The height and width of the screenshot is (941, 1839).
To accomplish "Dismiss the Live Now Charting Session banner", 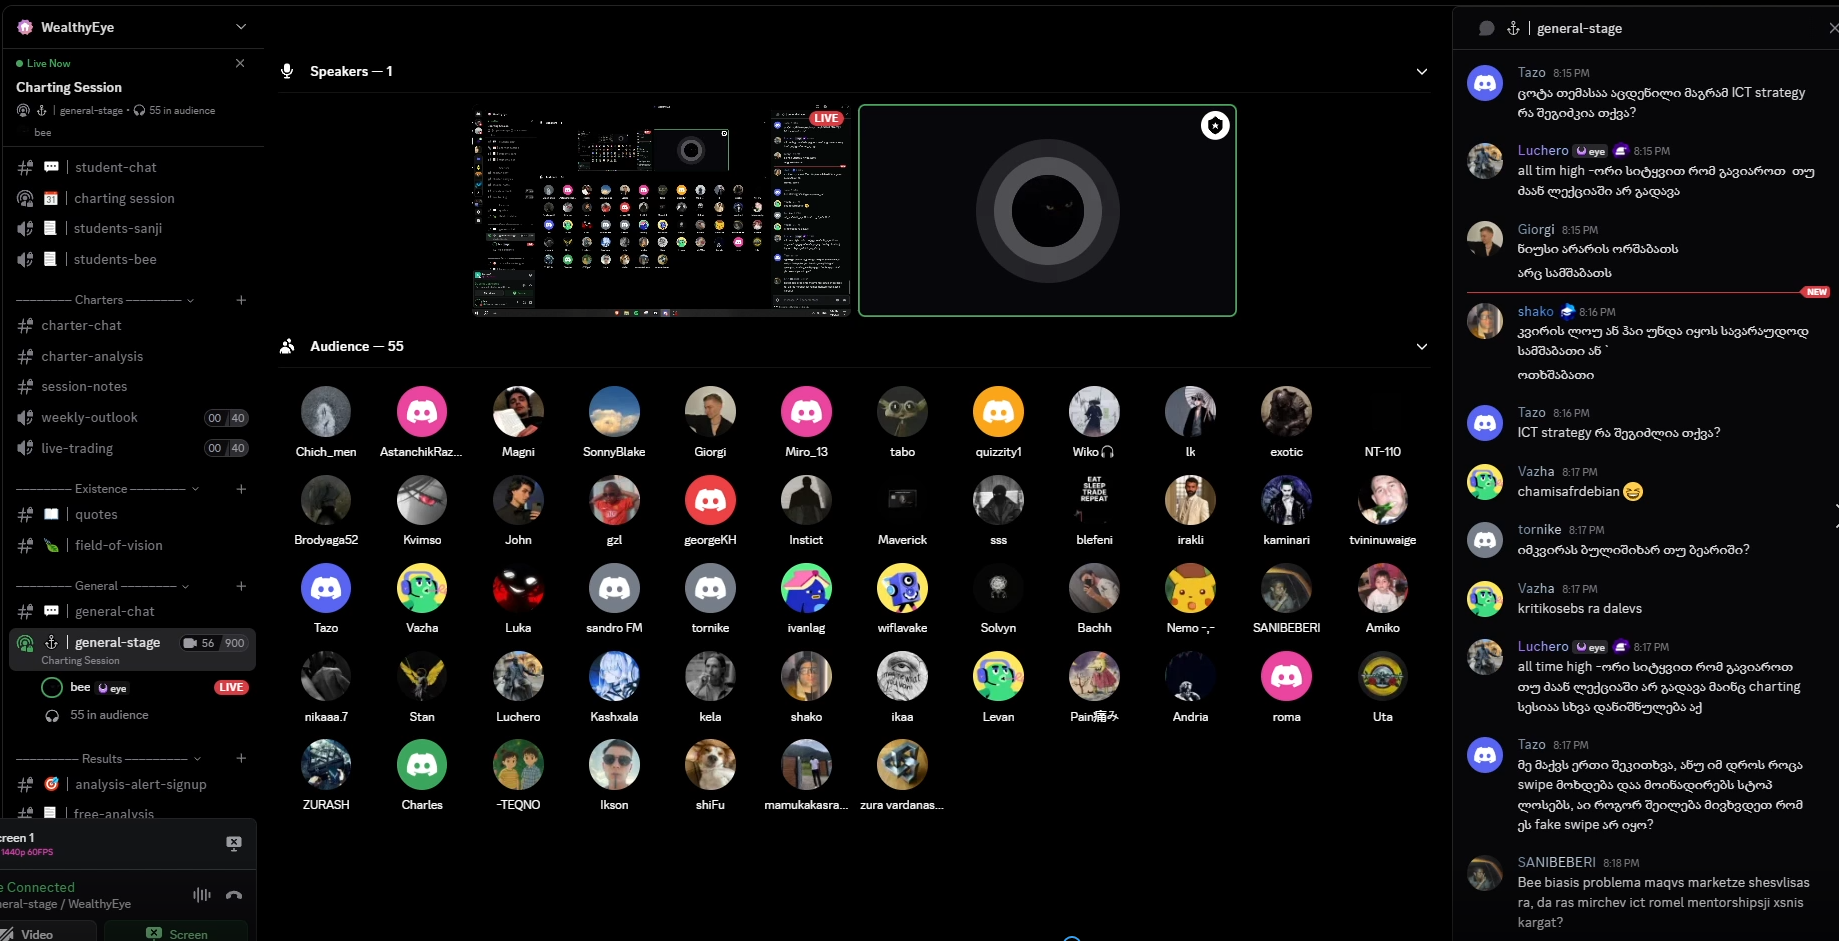I will pos(240,63).
